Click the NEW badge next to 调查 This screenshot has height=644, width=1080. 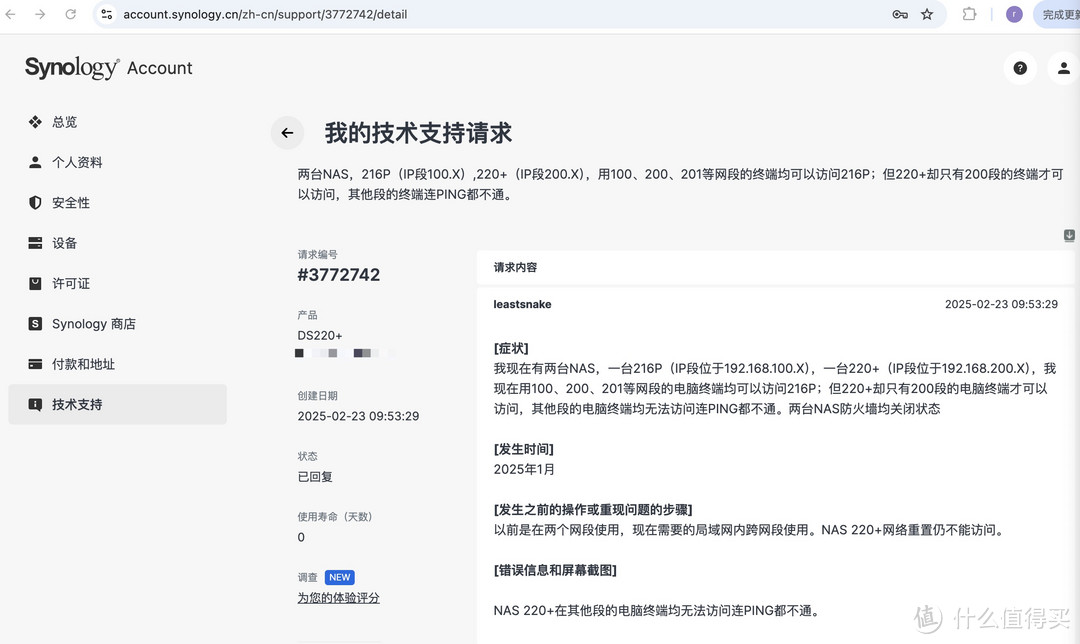340,577
